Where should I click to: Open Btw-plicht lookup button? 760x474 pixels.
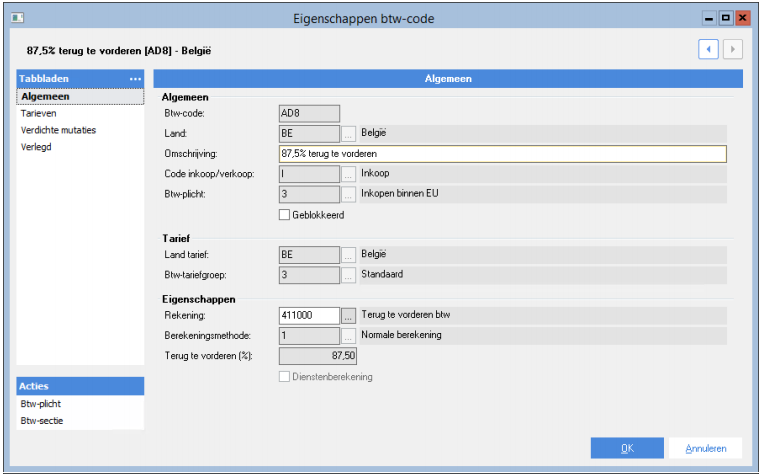[348, 194]
